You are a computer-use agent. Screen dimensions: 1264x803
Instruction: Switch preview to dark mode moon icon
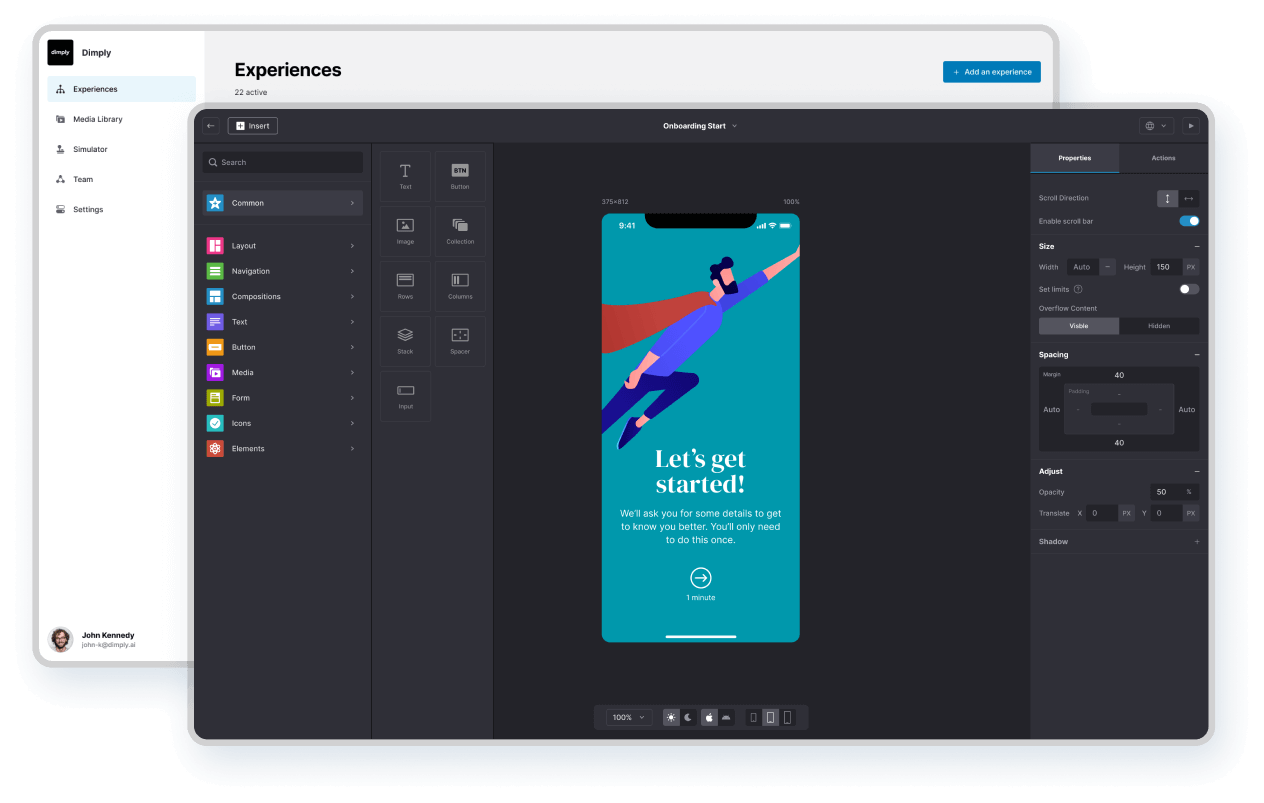(688, 717)
